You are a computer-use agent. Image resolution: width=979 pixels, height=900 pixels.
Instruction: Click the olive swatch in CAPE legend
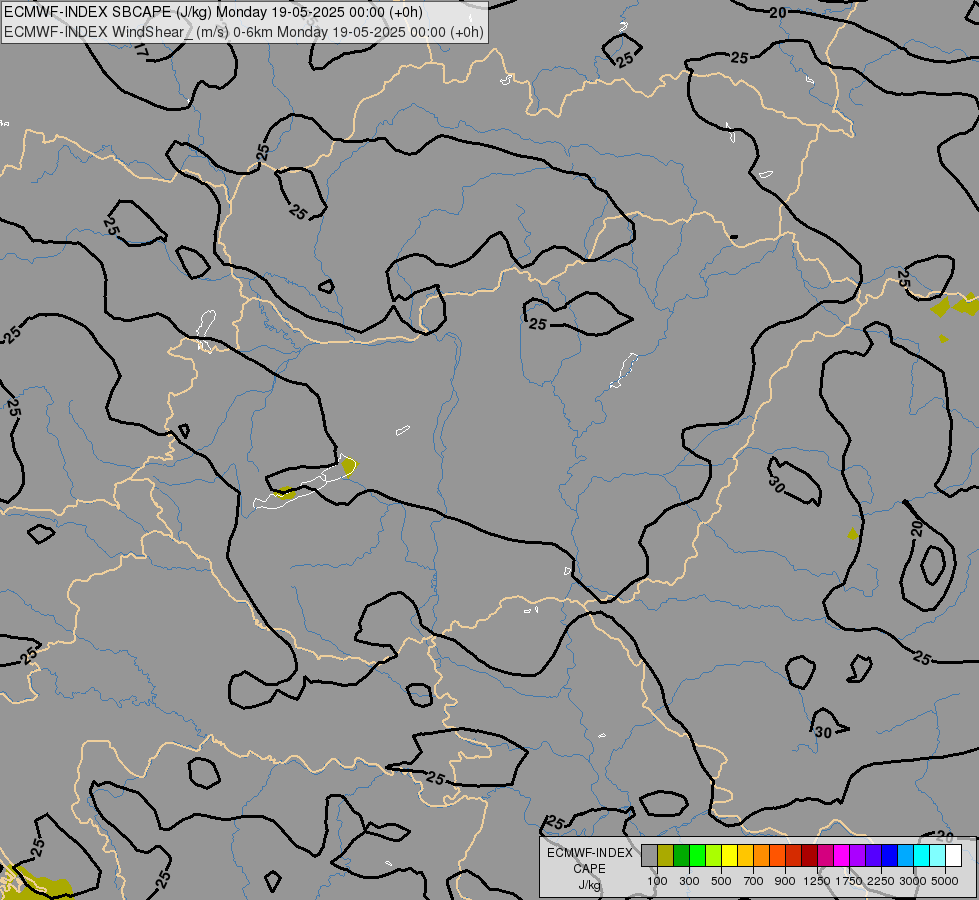(x=666, y=855)
